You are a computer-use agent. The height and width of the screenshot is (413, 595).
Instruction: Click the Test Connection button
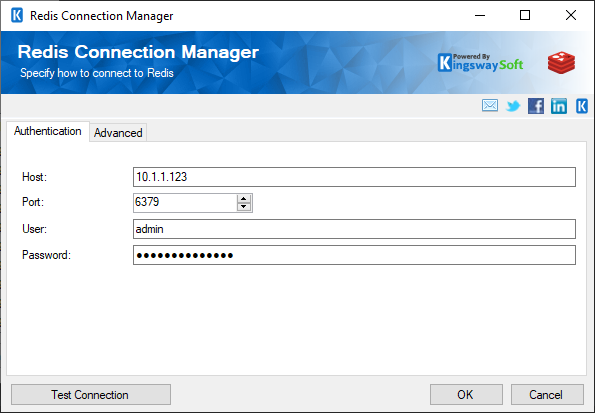tap(91, 395)
